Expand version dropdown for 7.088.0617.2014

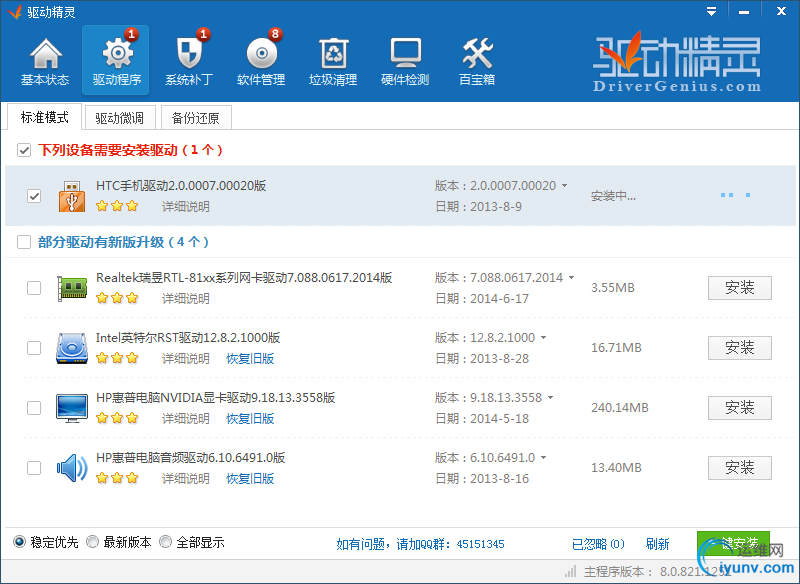pos(571,277)
